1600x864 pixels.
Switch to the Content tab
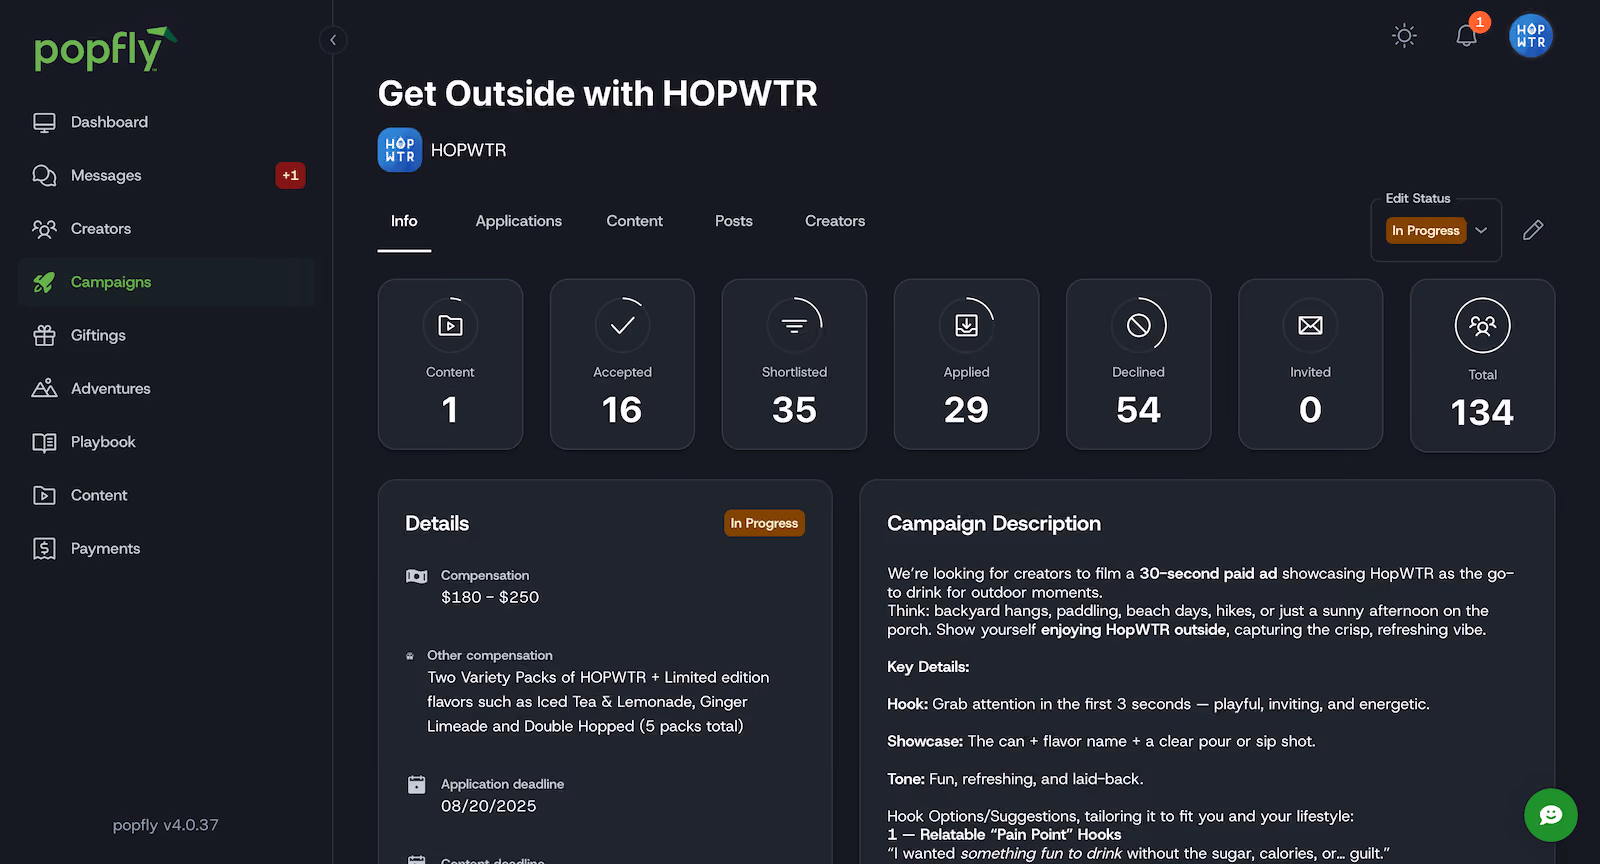(x=634, y=221)
